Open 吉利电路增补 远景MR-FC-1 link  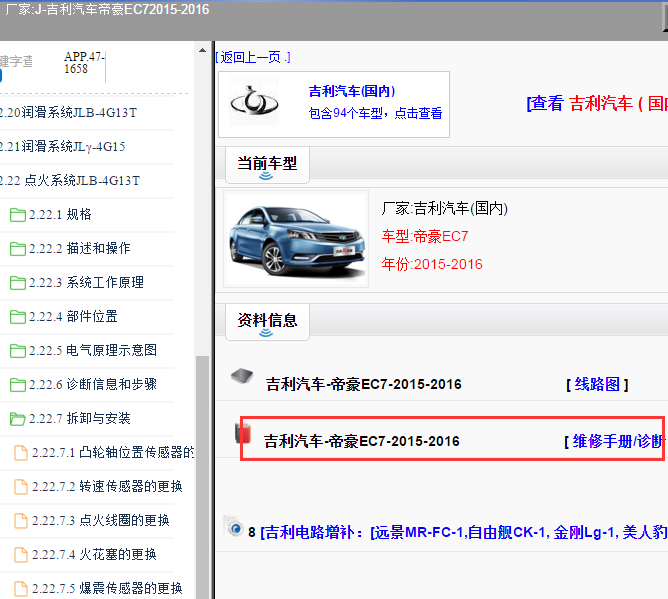click(x=464, y=533)
